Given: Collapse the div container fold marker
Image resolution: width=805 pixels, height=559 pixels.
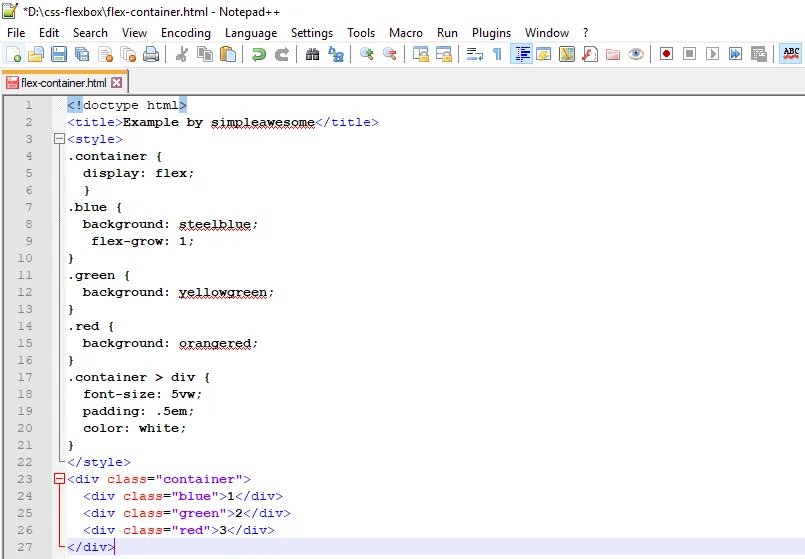Looking at the screenshot, I should tap(59, 479).
